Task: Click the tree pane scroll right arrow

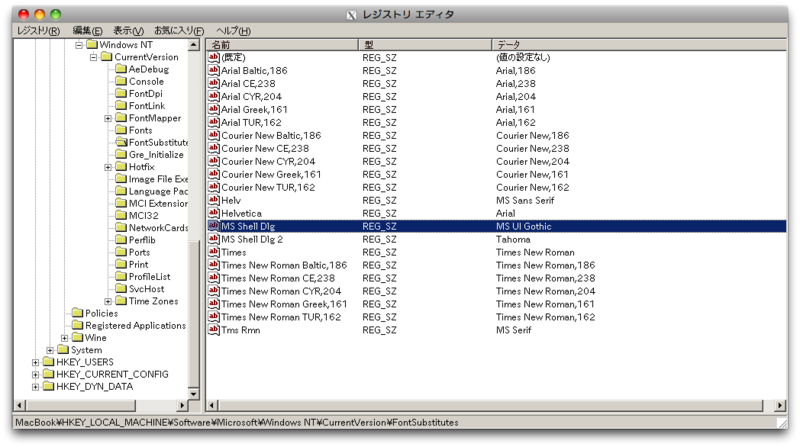Action: tap(182, 406)
